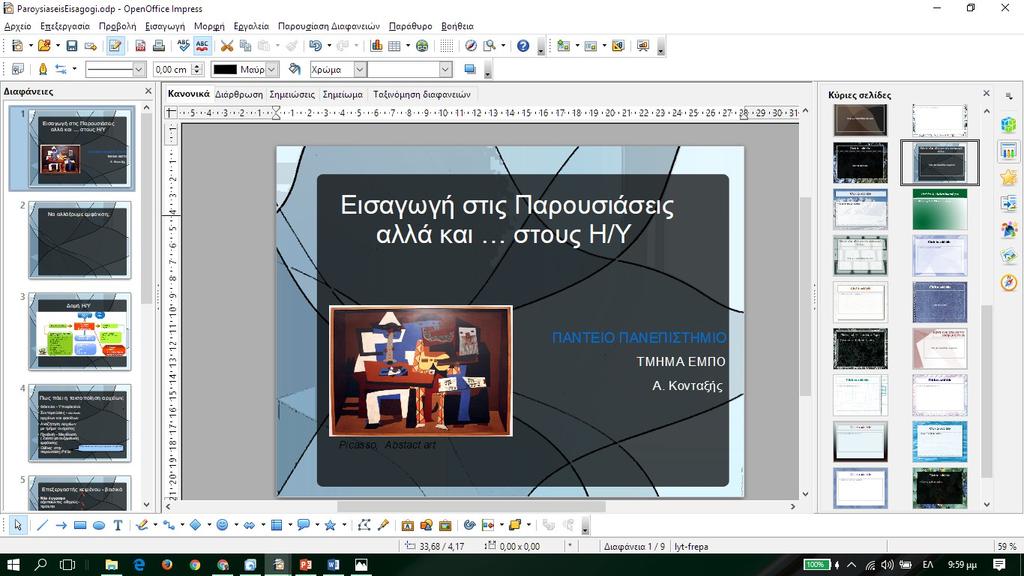The width and height of the screenshot is (1024, 576).
Task: Increase line width with the stepper
Action: [x=197, y=66]
